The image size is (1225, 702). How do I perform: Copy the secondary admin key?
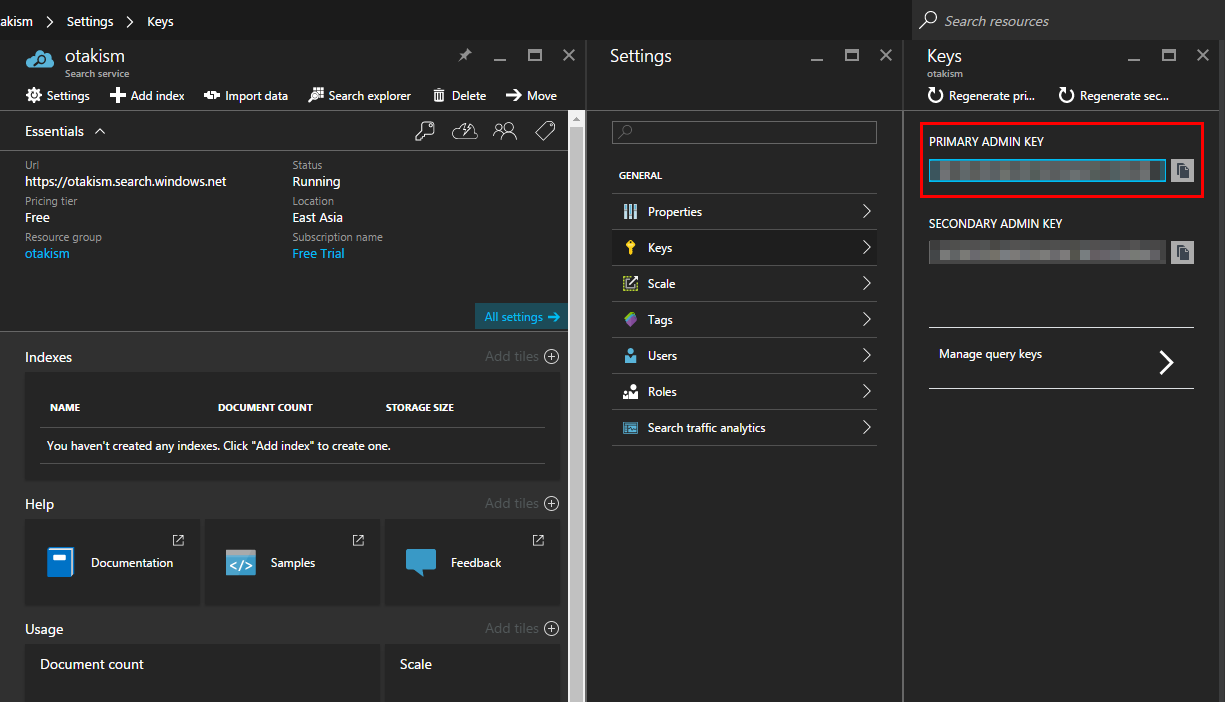[x=1182, y=252]
